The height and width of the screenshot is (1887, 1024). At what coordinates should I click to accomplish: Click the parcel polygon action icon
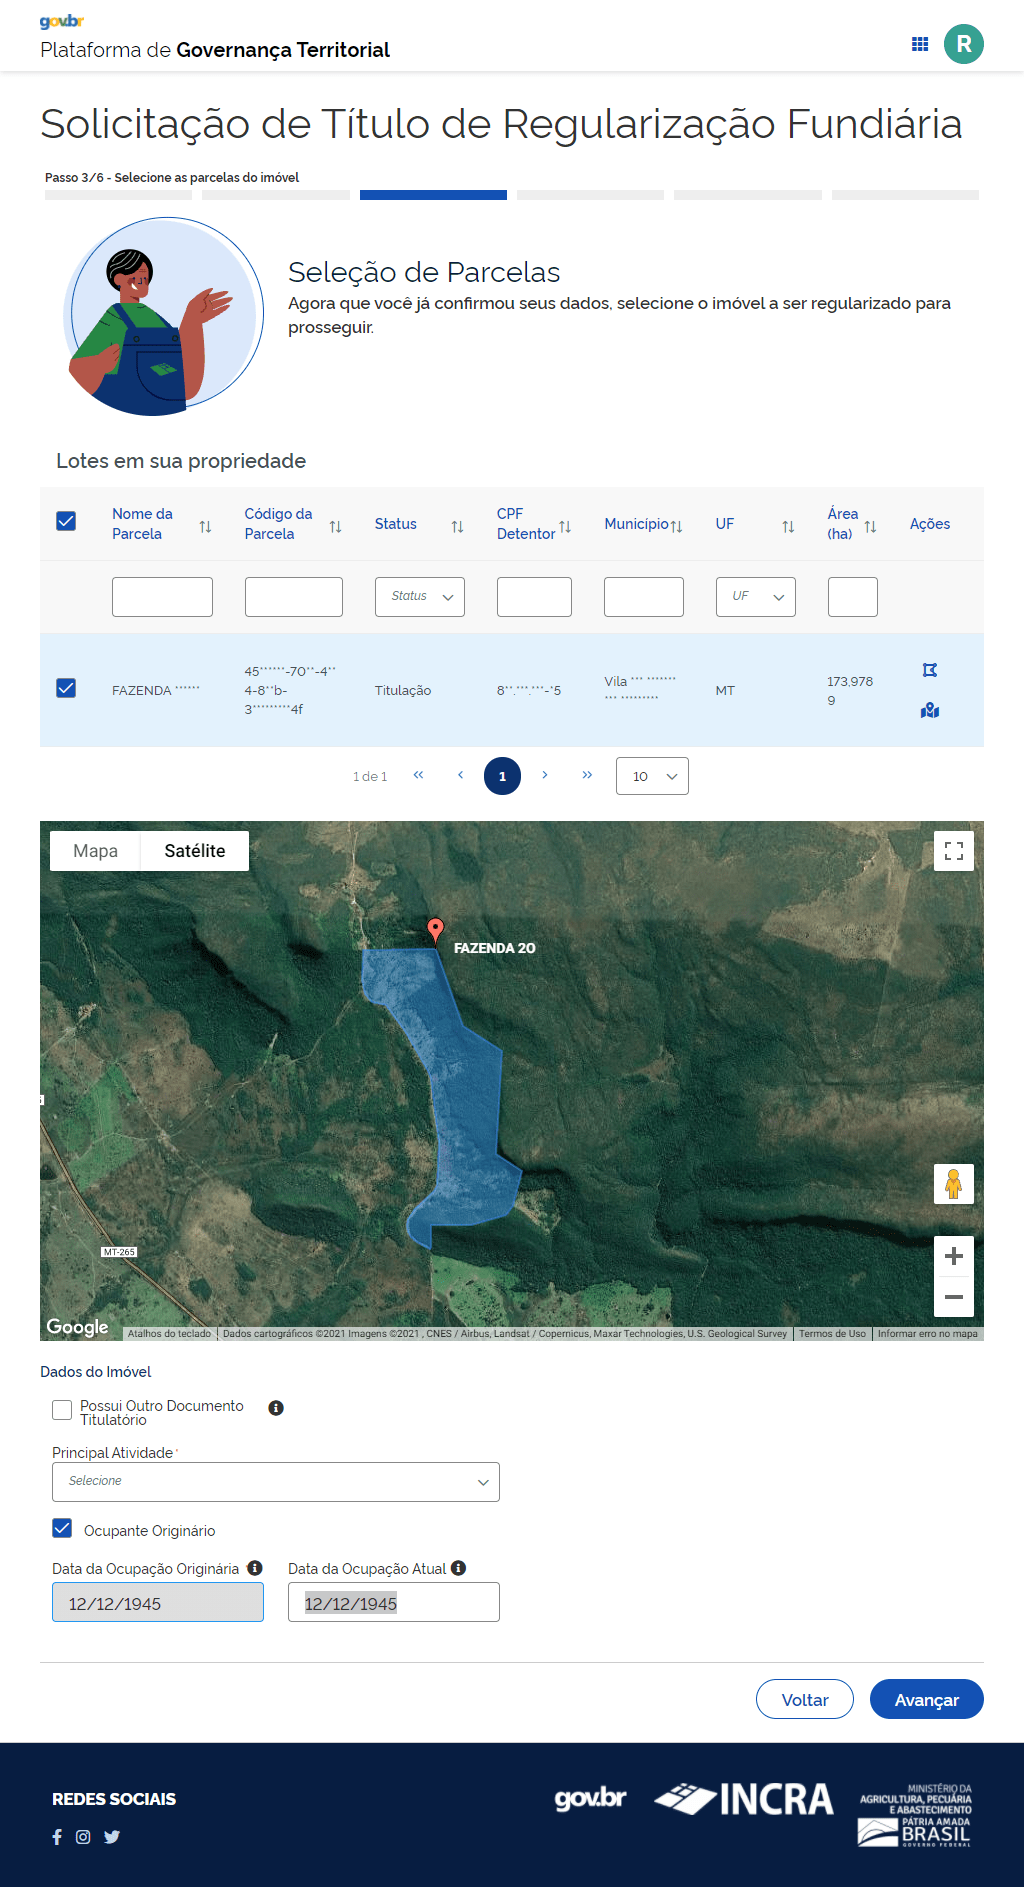[x=930, y=670]
